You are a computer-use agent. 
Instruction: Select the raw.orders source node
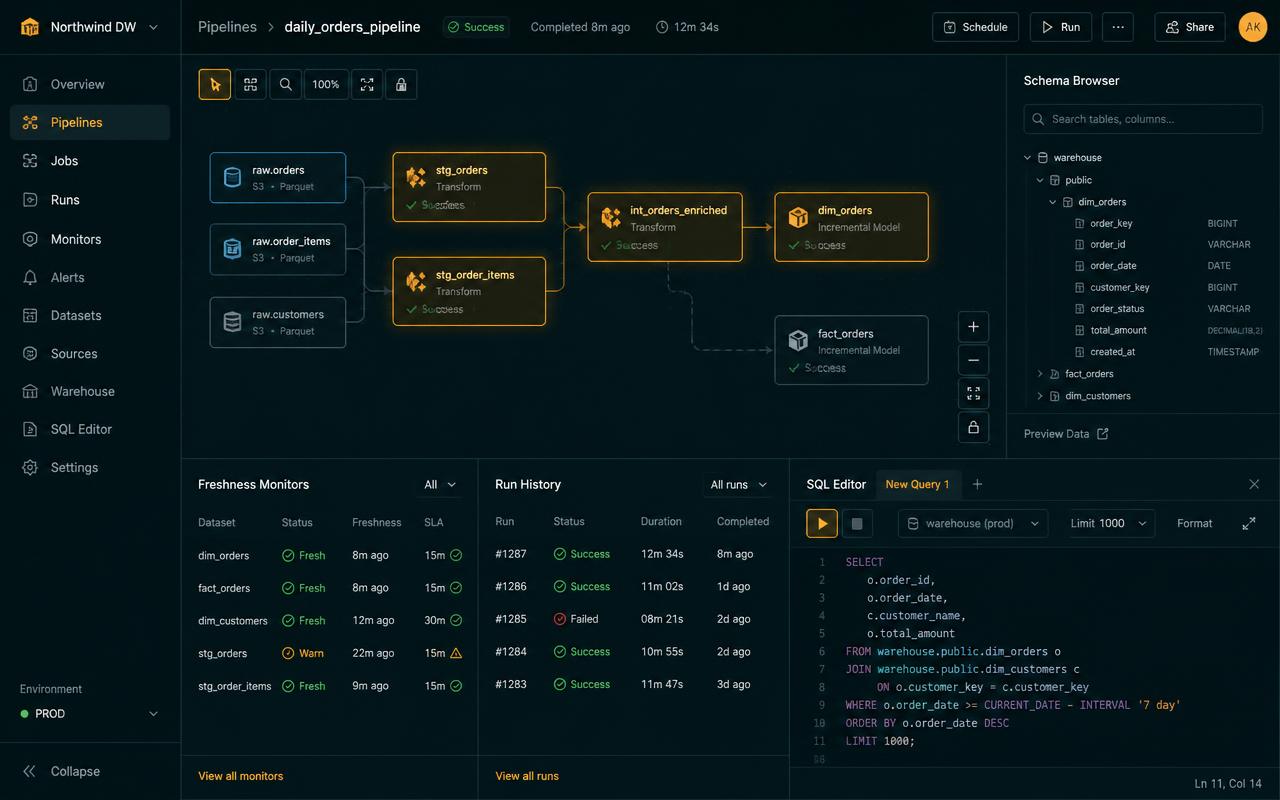click(x=278, y=178)
